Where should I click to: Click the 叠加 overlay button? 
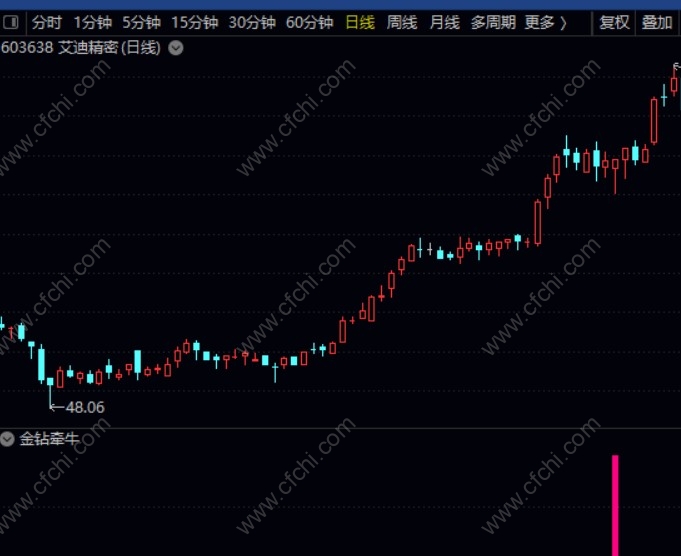(x=657, y=22)
